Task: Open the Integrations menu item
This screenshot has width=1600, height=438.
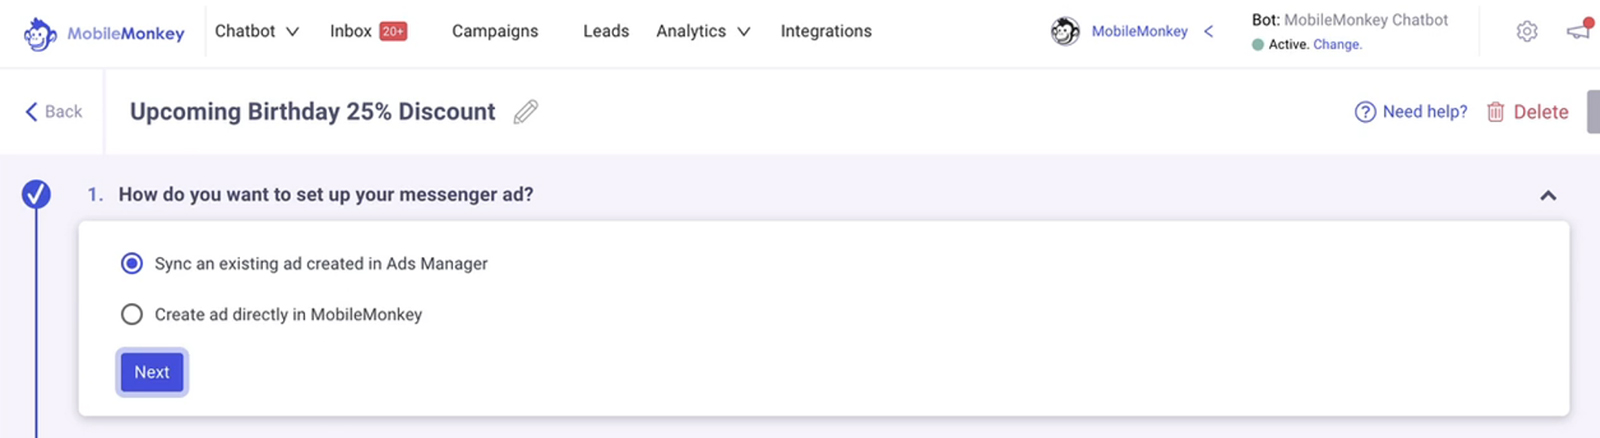Action: click(x=826, y=31)
